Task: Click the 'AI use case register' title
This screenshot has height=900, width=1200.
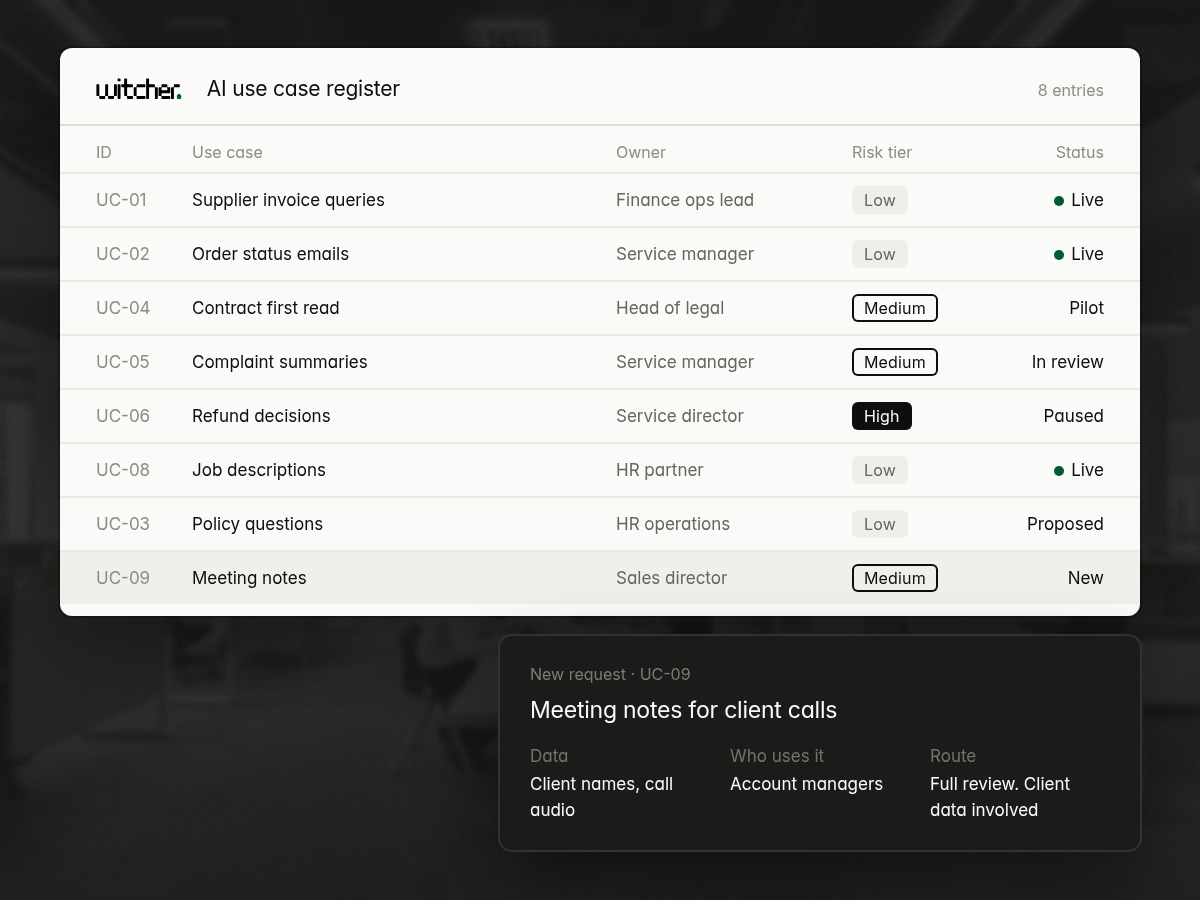Action: (x=303, y=89)
